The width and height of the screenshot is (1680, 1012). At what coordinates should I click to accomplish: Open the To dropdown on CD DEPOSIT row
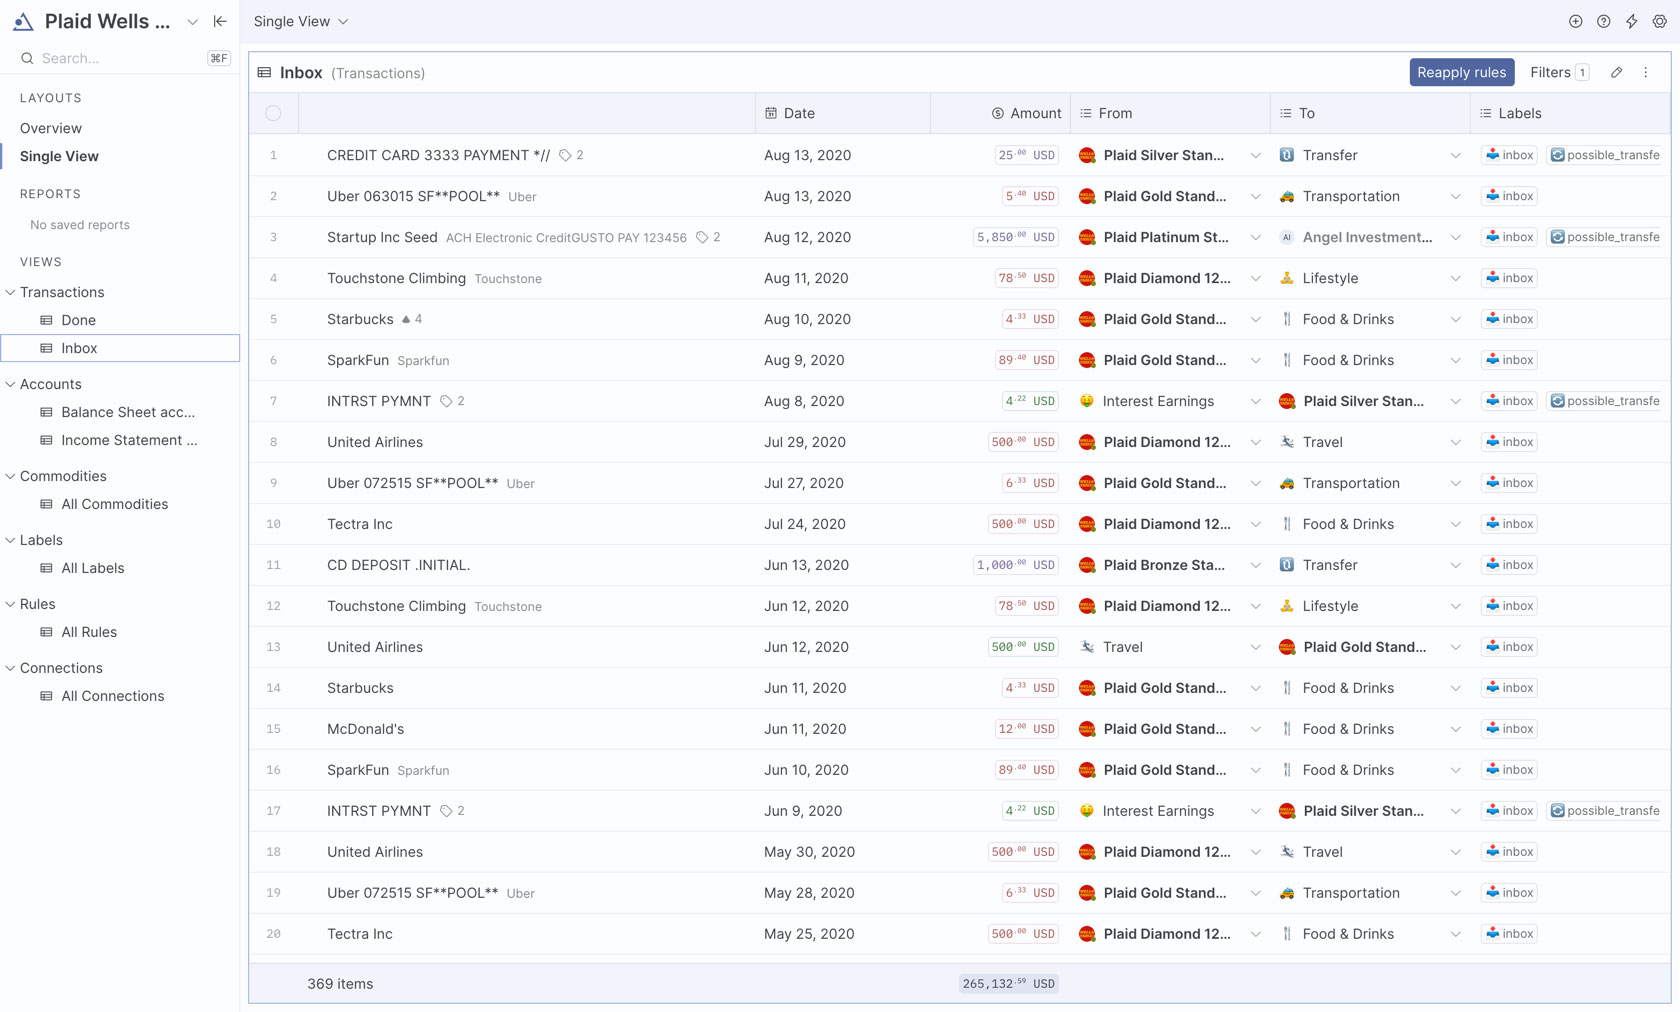[x=1455, y=565]
